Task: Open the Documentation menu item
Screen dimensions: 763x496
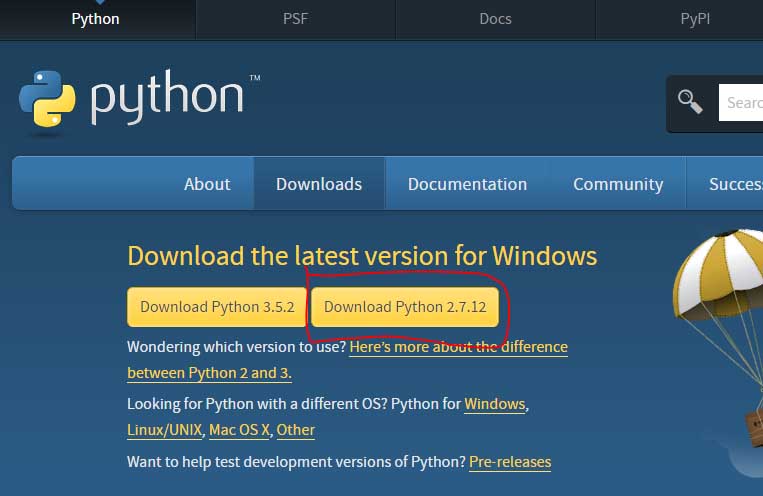Action: [x=467, y=184]
